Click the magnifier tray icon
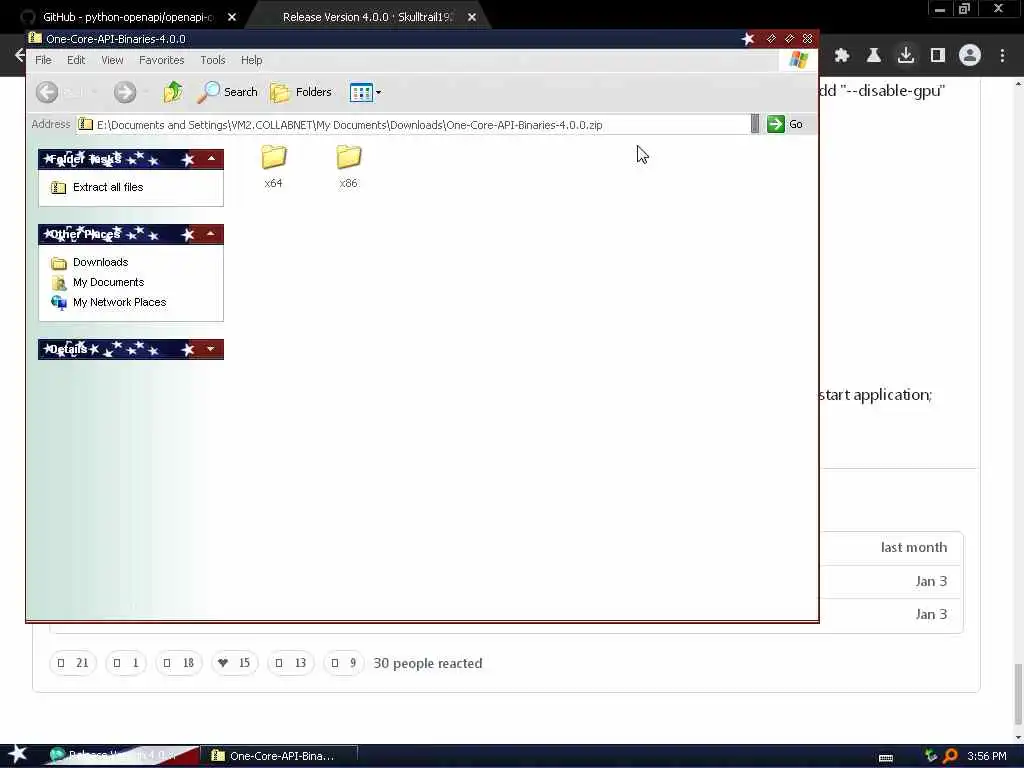 950,756
